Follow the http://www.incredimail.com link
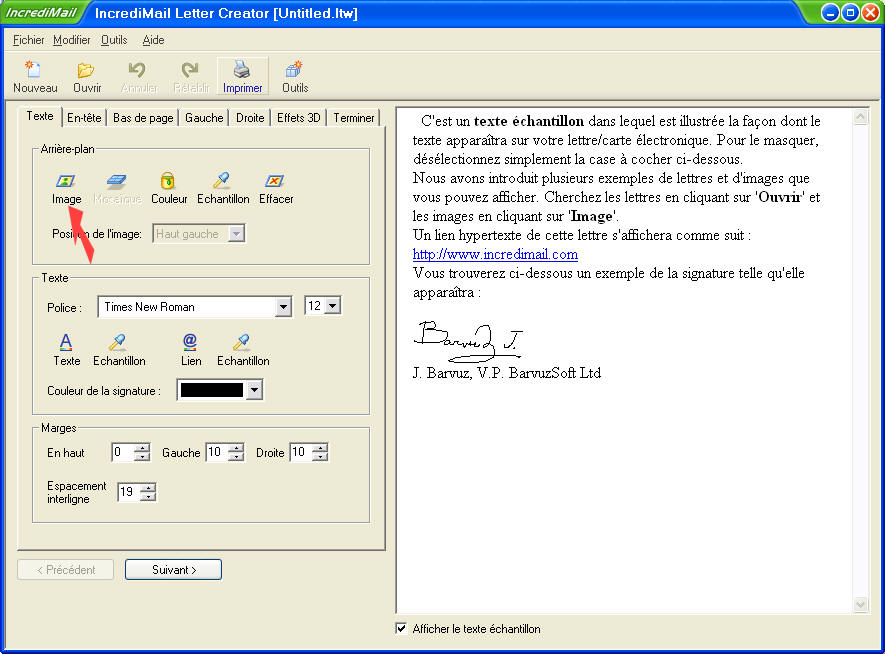885x654 pixels. [495, 254]
